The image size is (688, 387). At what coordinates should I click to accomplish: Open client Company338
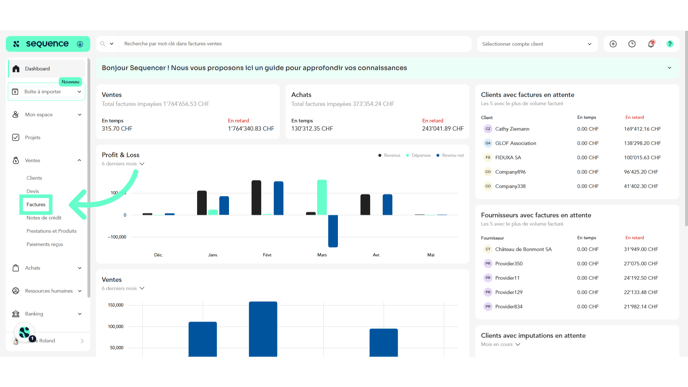(x=510, y=186)
